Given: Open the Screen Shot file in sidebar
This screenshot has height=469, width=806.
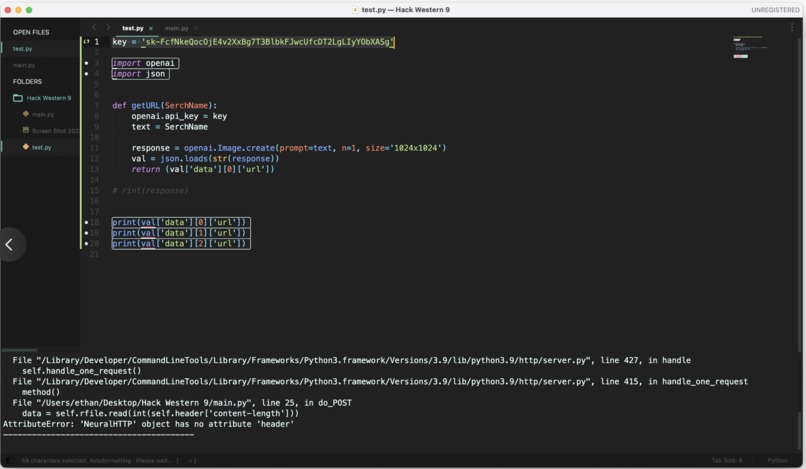Looking at the screenshot, I should pos(56,131).
